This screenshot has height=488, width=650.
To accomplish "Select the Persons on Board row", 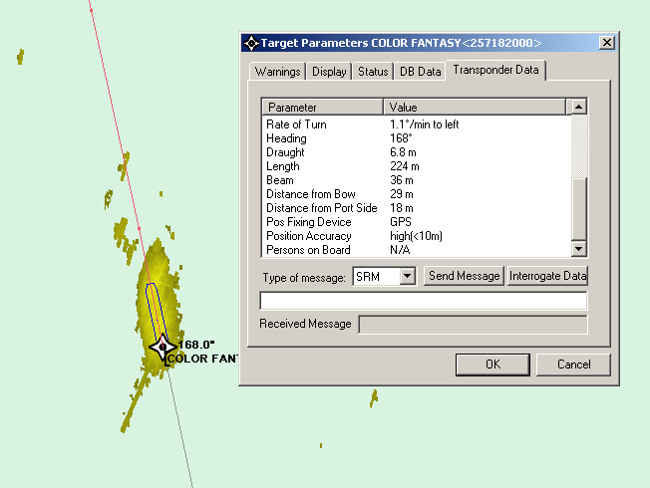I will (416, 250).
